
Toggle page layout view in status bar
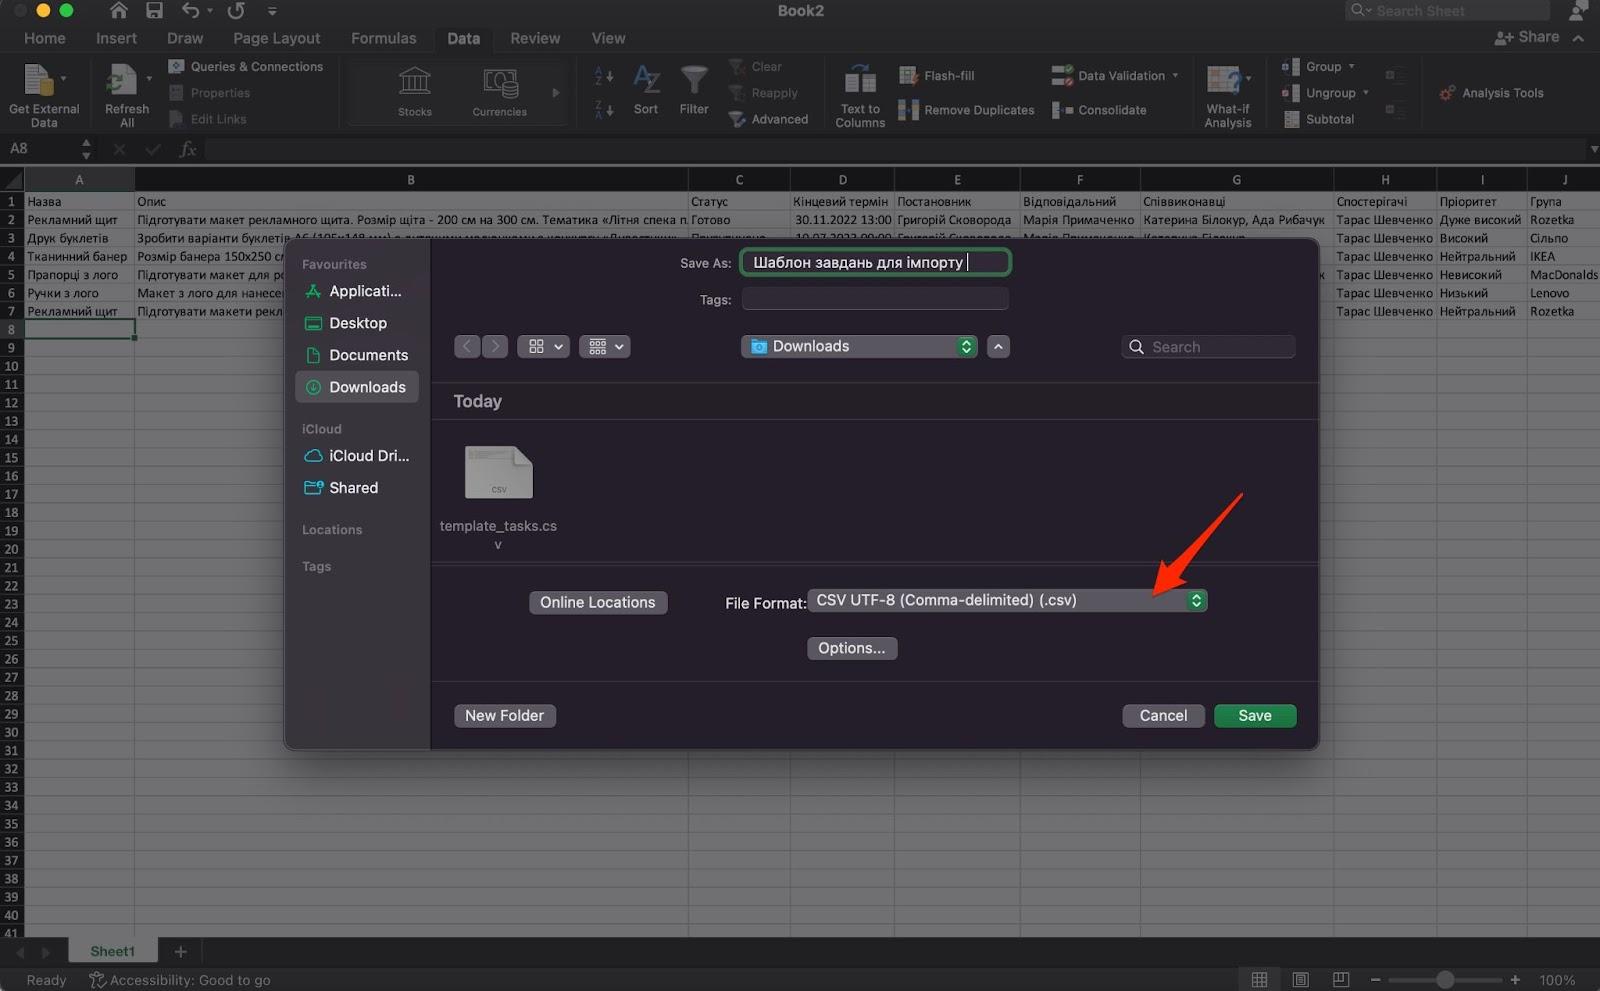1300,980
